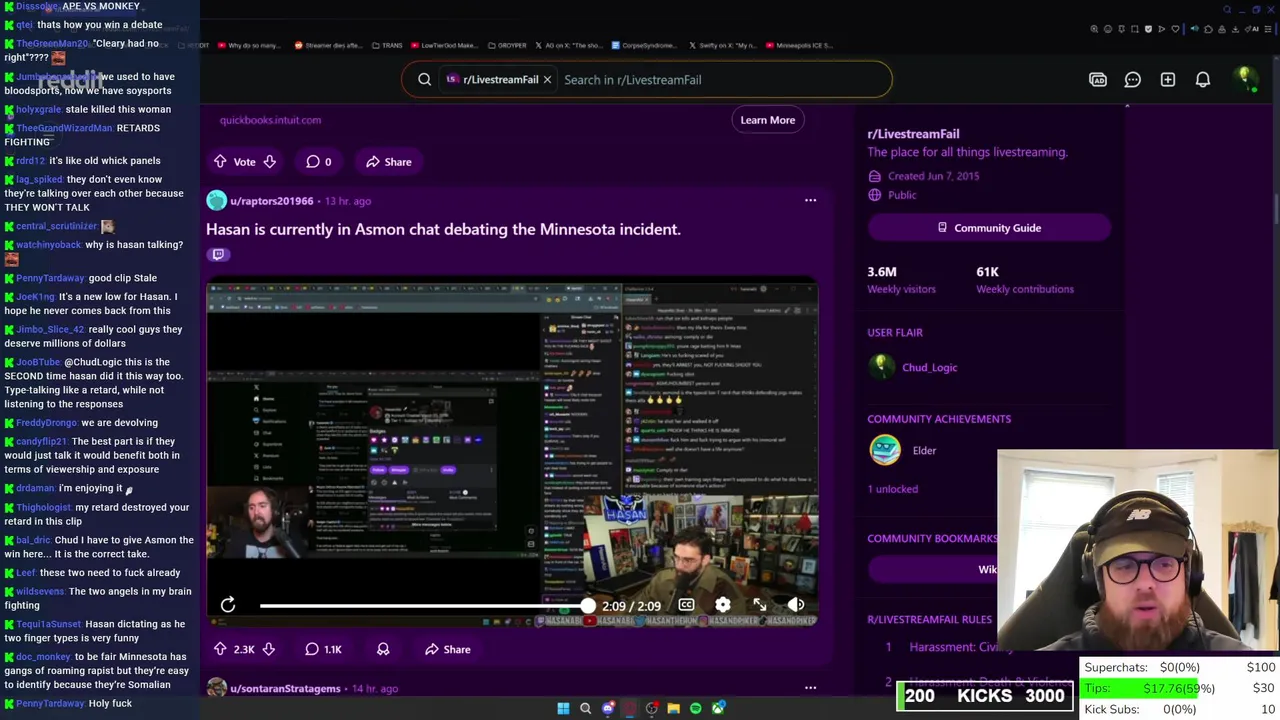Viewport: 1280px width, 720px height.
Task: Mute the video volume speaker icon
Action: click(x=796, y=605)
